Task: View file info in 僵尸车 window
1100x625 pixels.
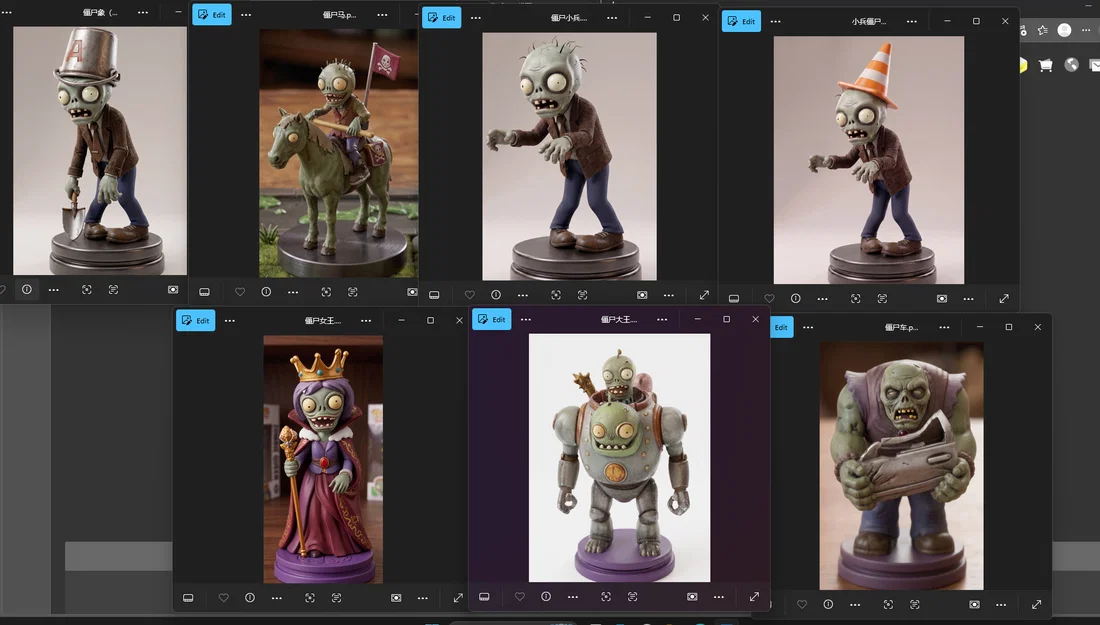Action: pos(829,605)
